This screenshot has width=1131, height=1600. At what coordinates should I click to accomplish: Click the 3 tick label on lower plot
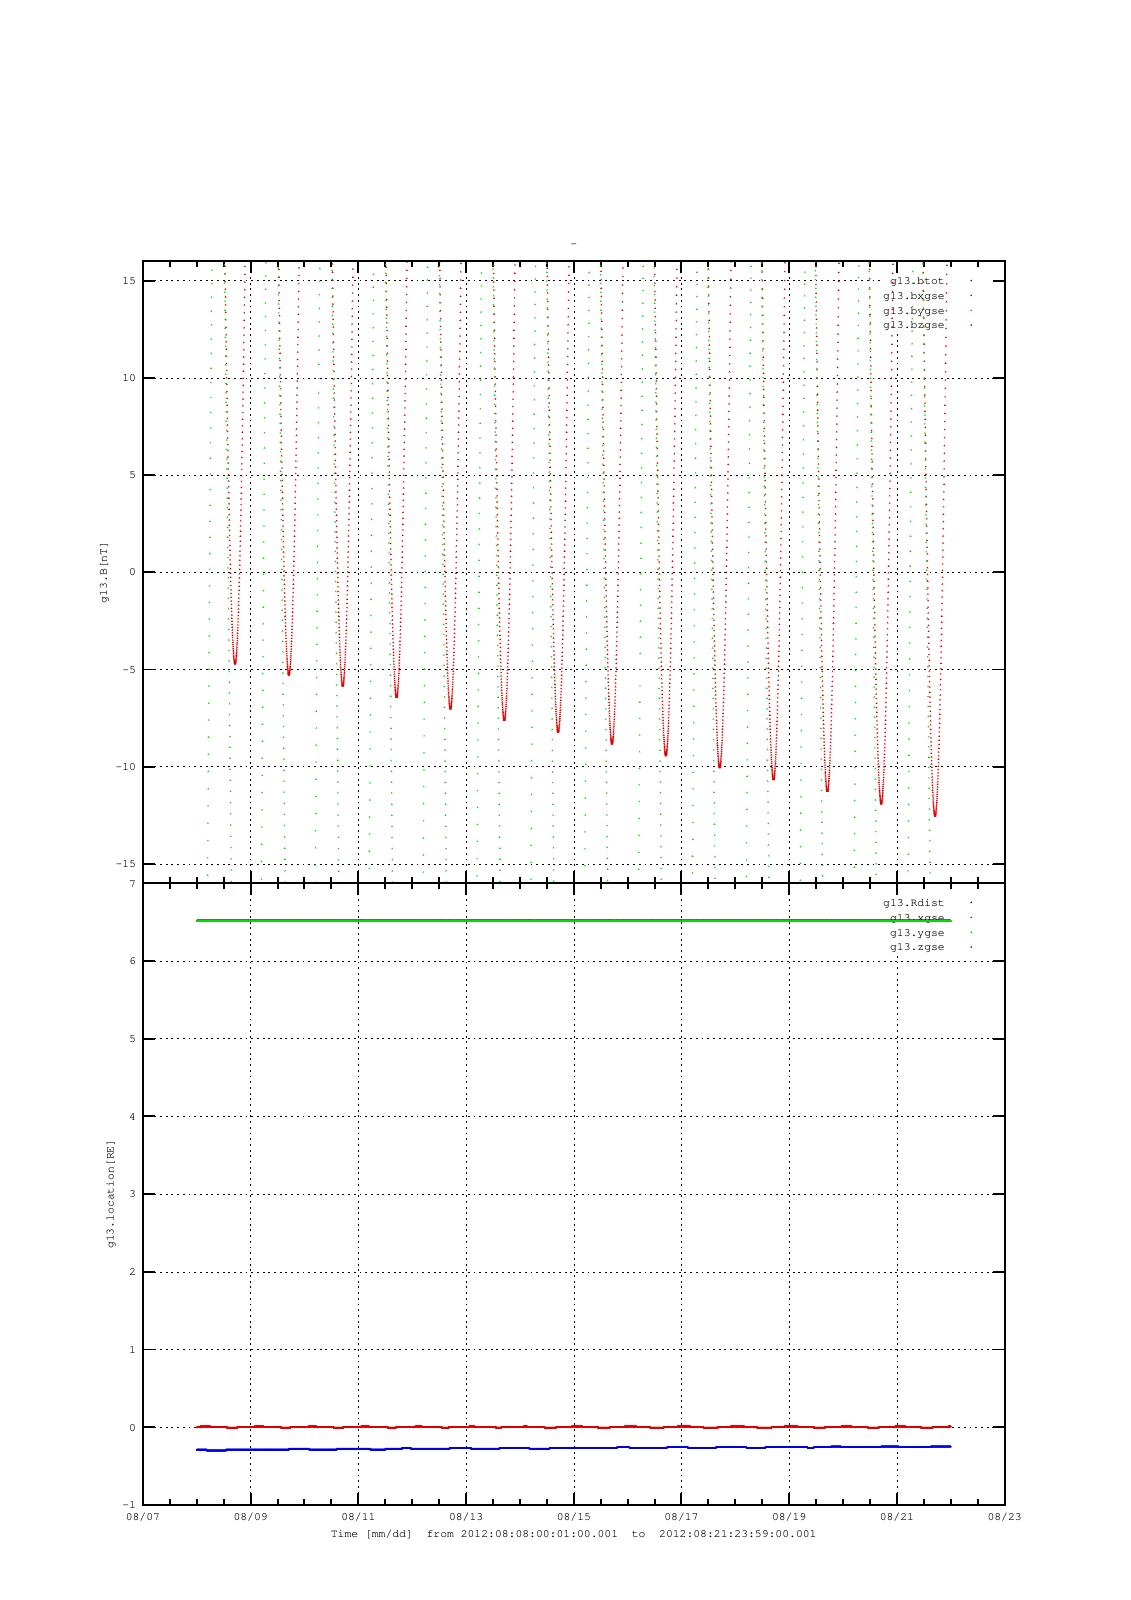tap(132, 1194)
